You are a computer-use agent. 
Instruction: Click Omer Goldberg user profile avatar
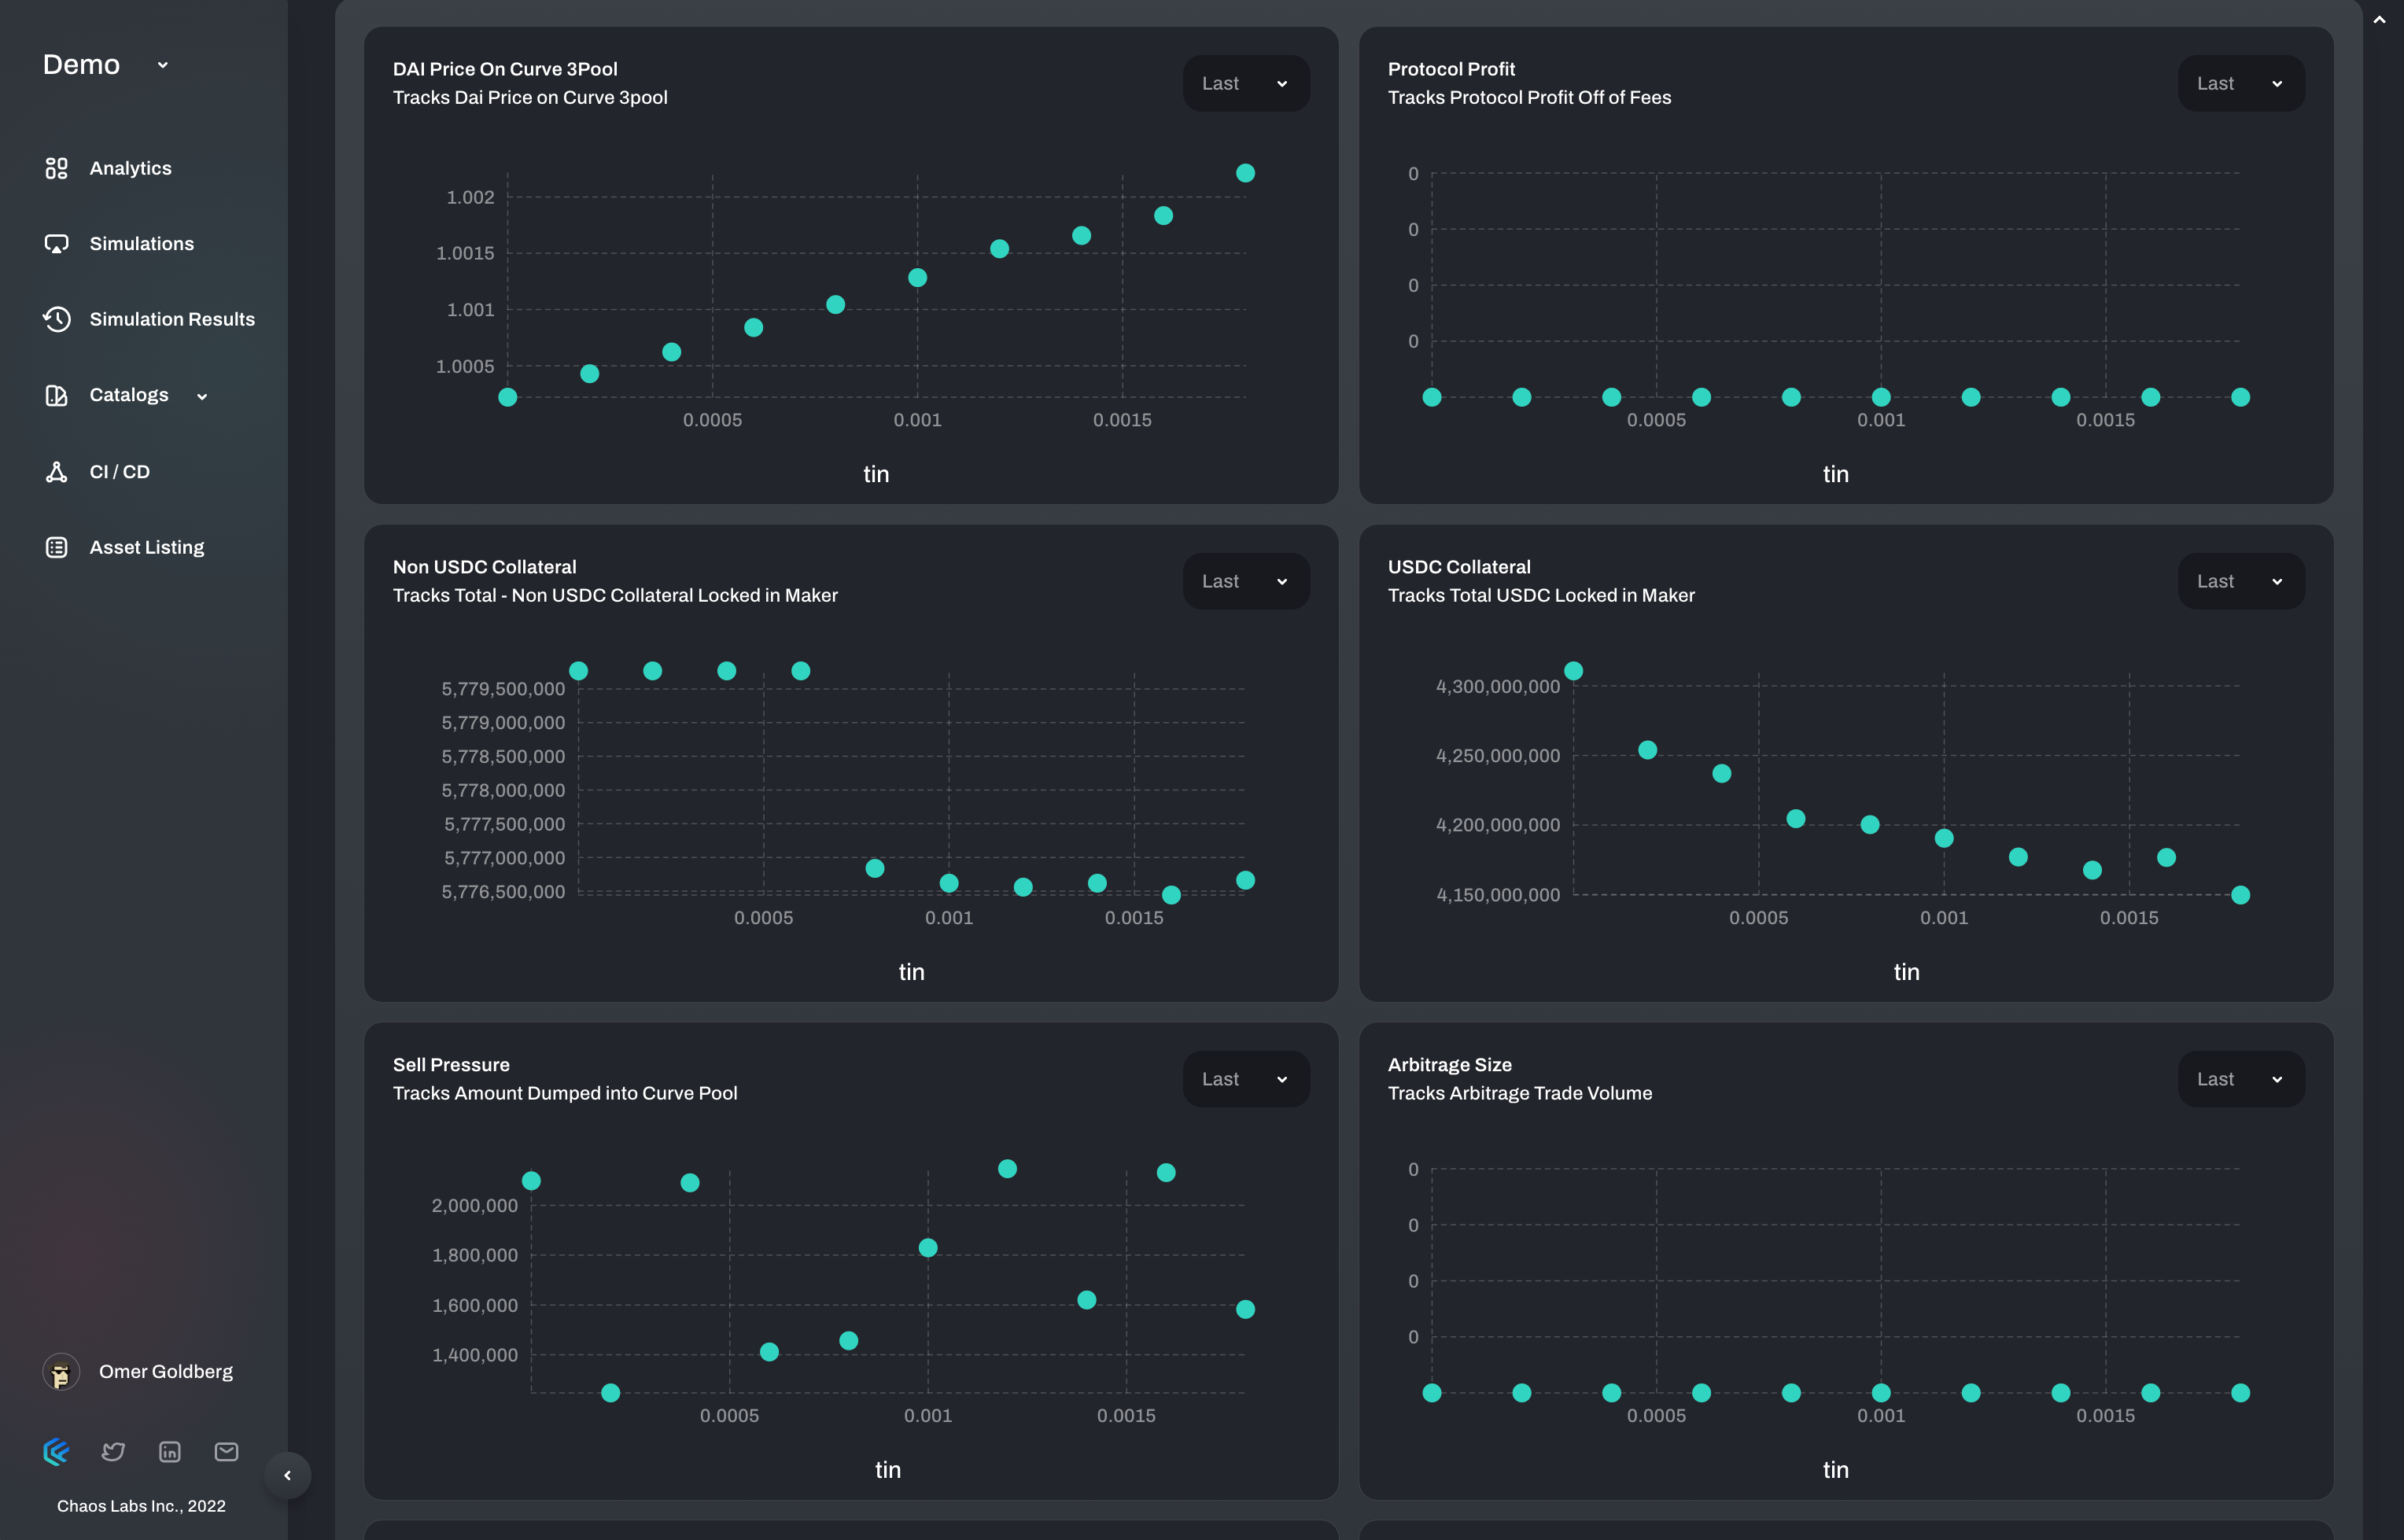pyautogui.click(x=61, y=1372)
